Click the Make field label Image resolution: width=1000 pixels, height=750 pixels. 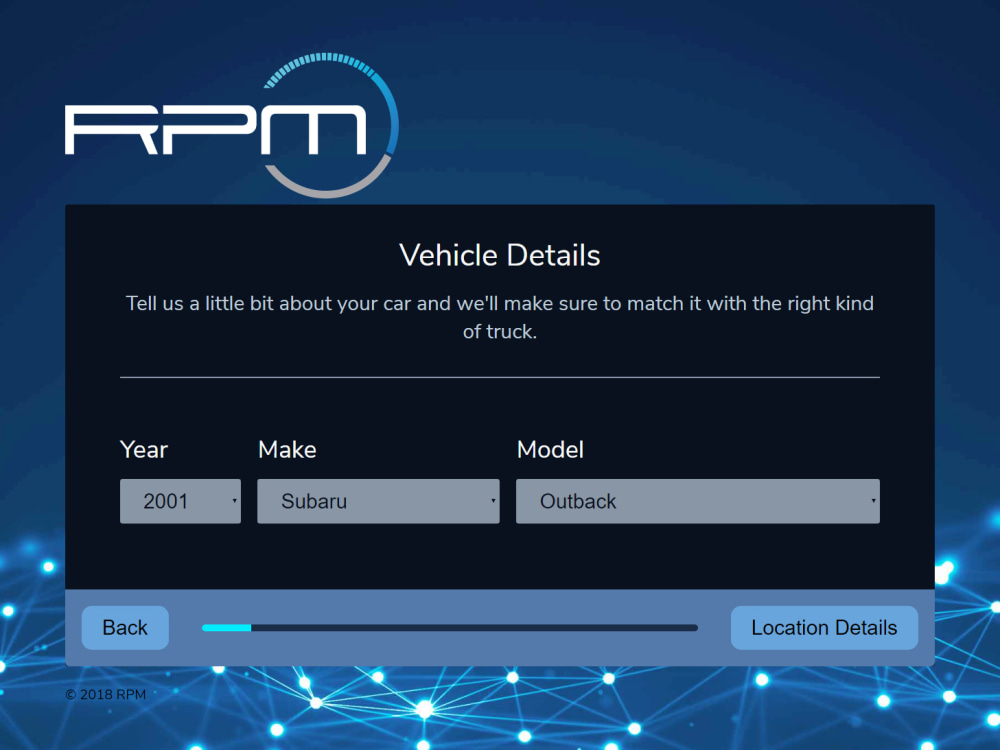point(287,450)
